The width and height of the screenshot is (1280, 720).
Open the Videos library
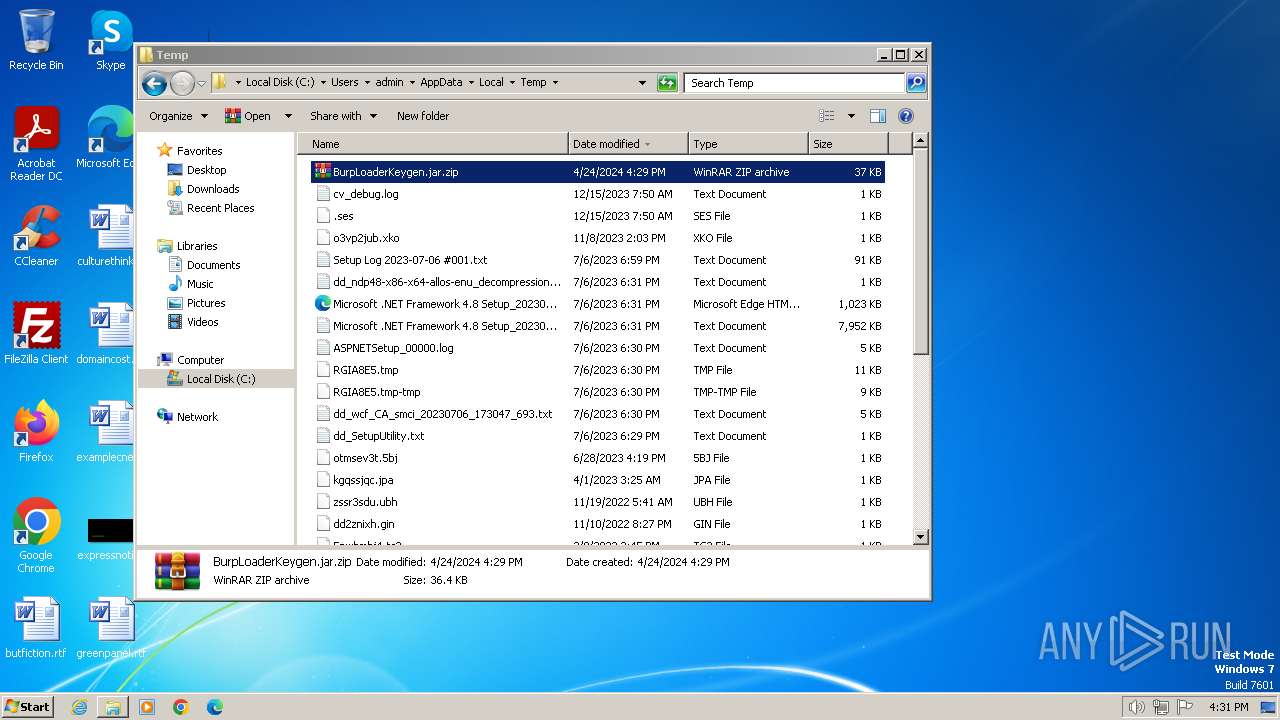coord(202,322)
